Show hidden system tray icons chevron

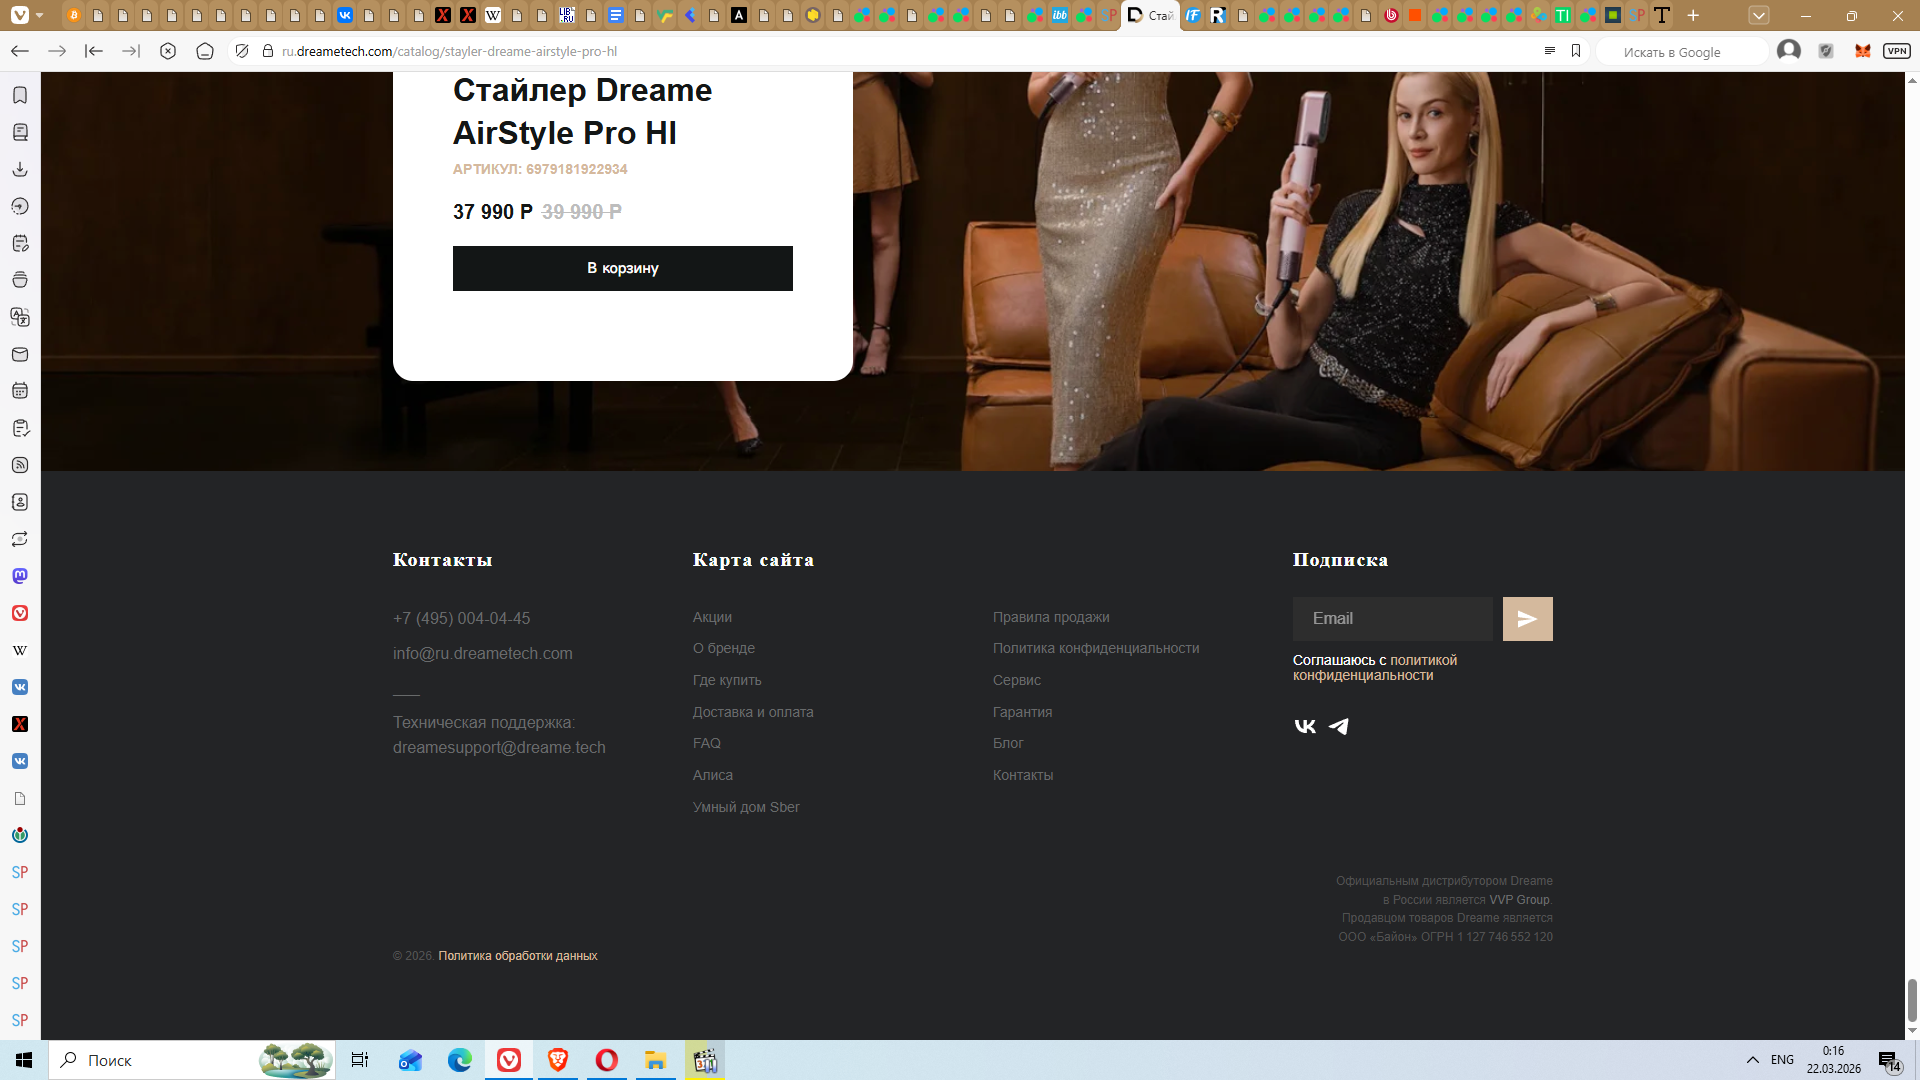(1752, 1060)
